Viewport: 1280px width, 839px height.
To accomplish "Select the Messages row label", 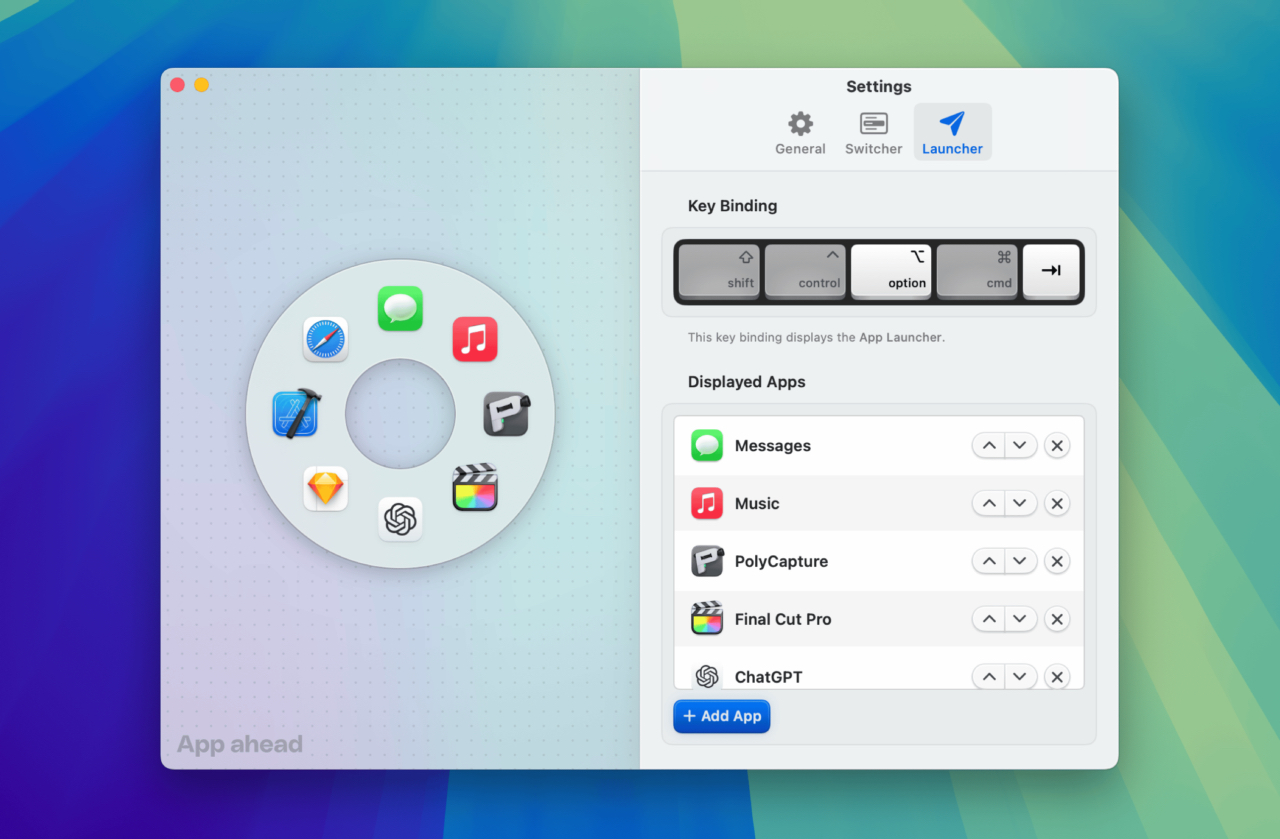I will tap(773, 446).
